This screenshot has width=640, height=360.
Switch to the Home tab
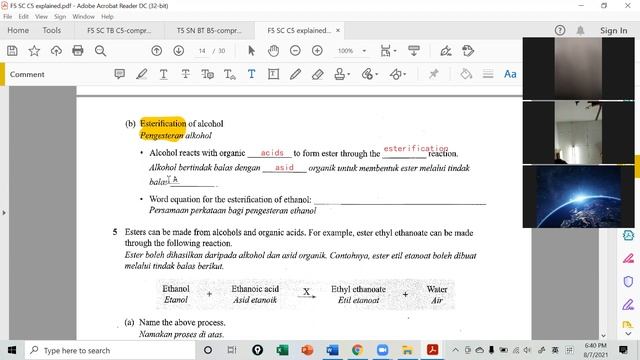pos(18,30)
